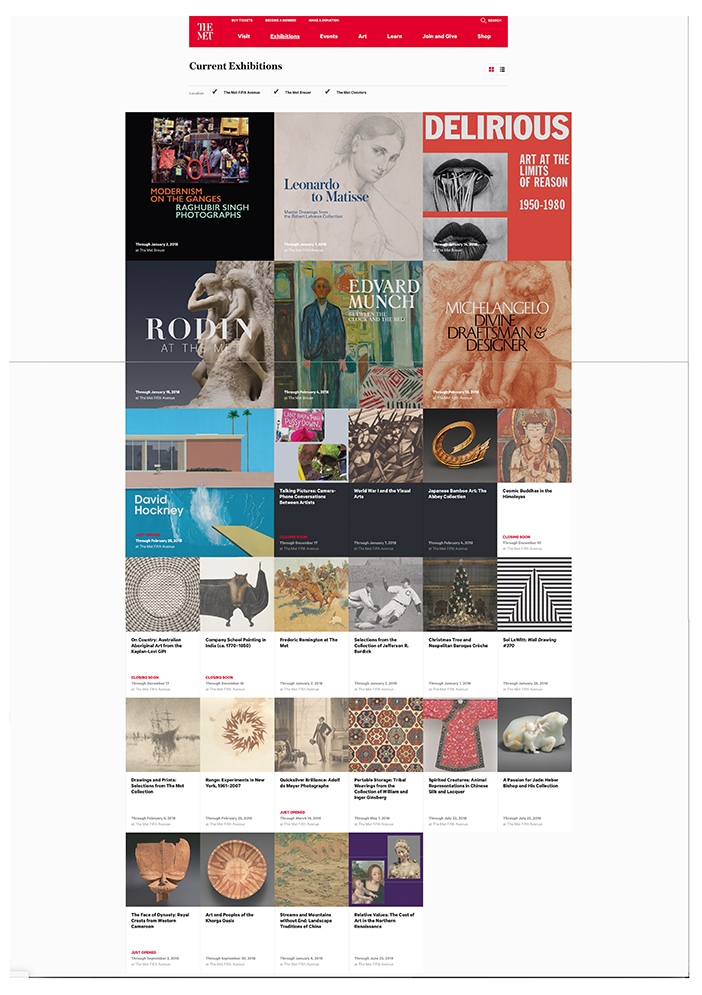This screenshot has height=995, width=702.
Task: Open the Visit menu
Action: (x=244, y=36)
